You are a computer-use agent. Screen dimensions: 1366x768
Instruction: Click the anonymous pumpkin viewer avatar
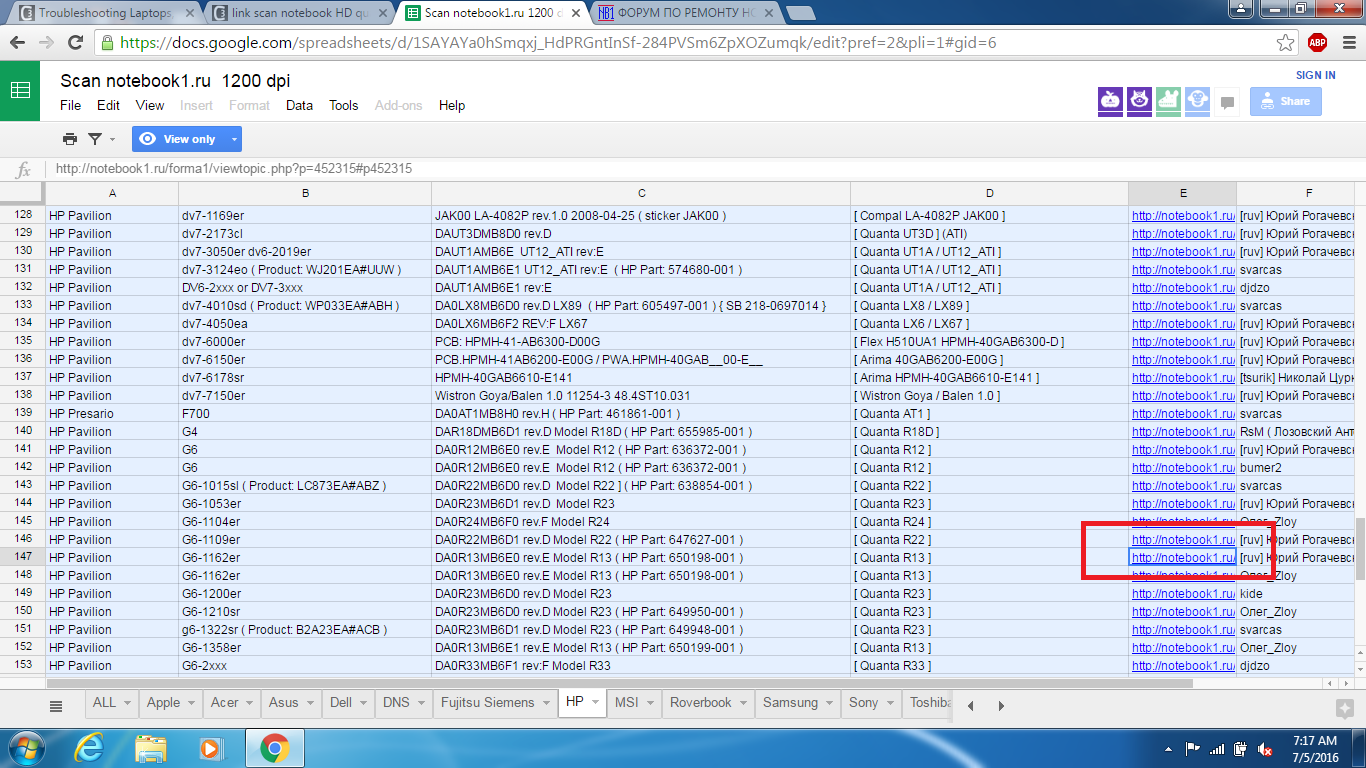(1110, 100)
